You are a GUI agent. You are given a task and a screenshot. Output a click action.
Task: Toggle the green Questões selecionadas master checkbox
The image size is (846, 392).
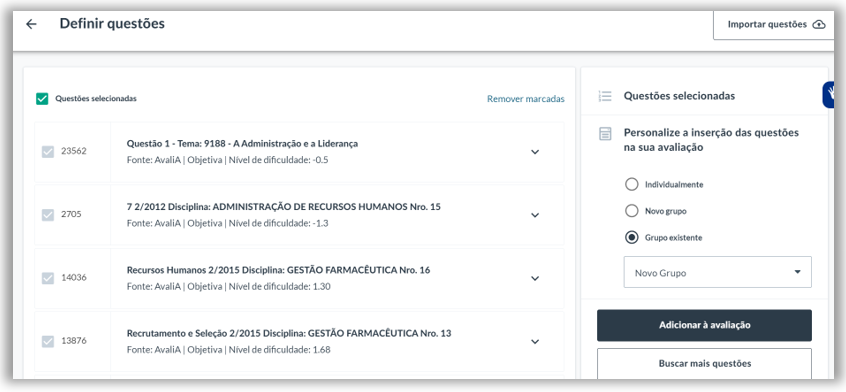pyautogui.click(x=42, y=99)
